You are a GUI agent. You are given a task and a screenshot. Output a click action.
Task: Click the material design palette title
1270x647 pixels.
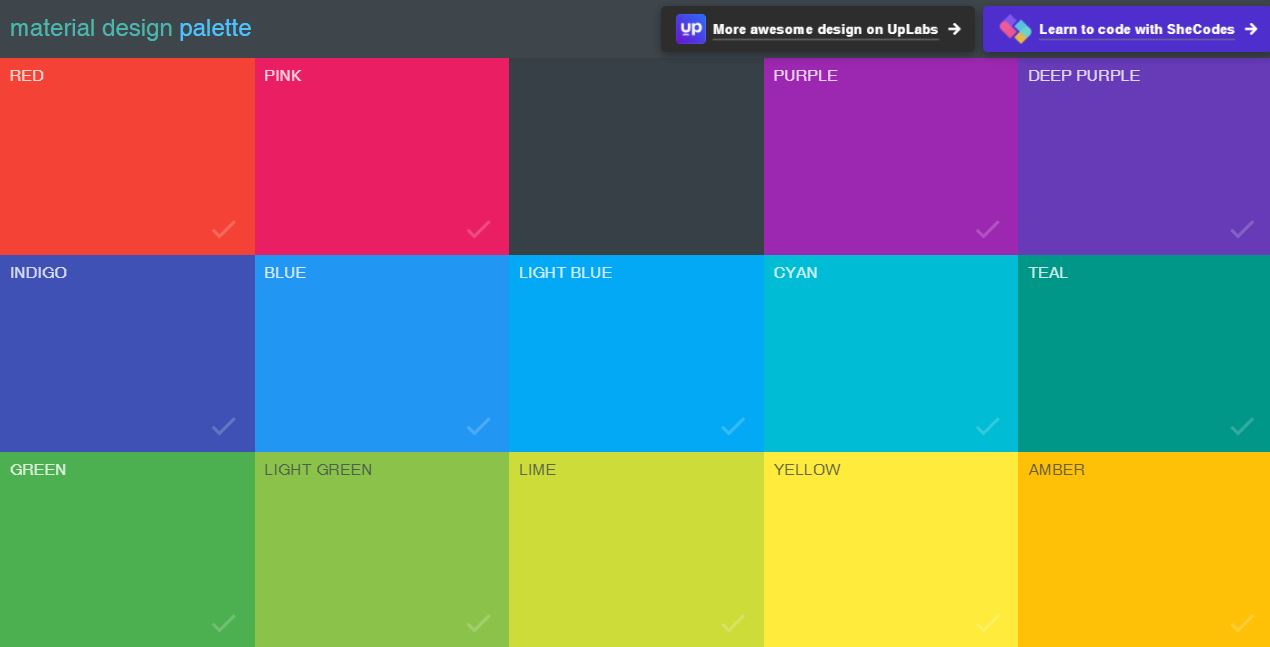[131, 28]
